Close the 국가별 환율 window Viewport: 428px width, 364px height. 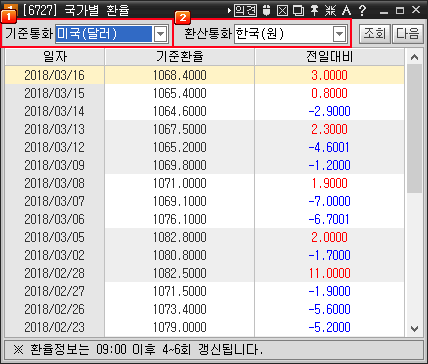[416, 10]
